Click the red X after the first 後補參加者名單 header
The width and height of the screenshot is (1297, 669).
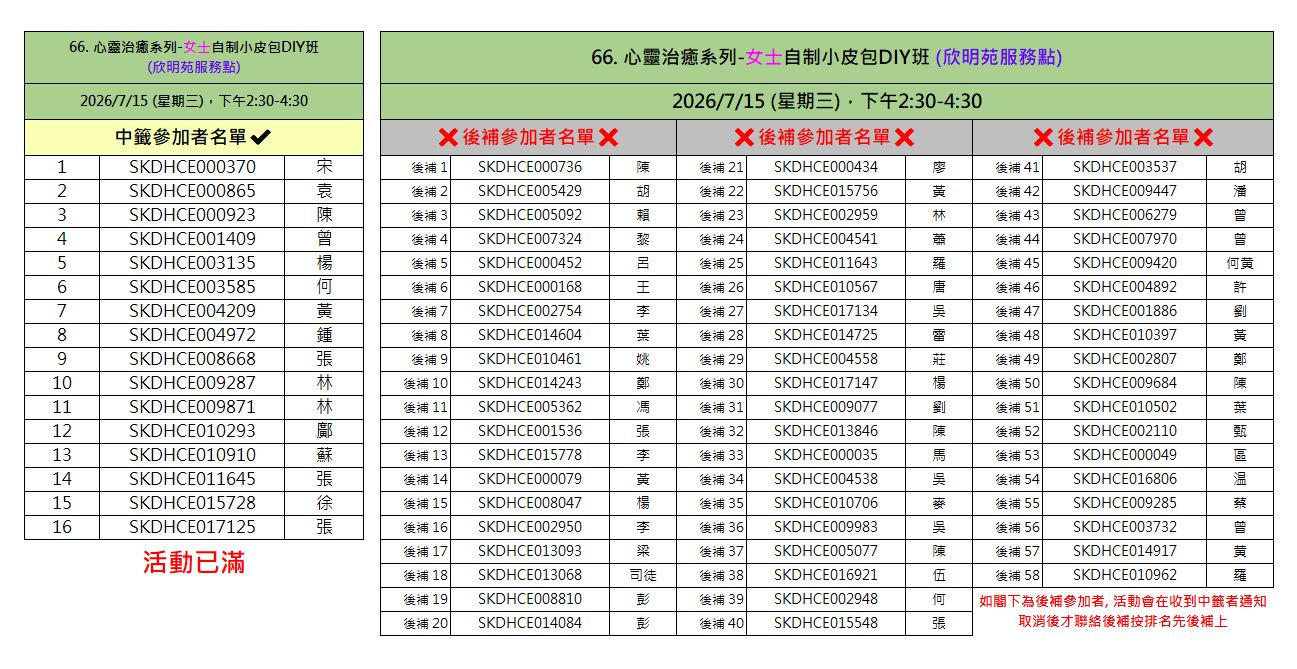[608, 138]
